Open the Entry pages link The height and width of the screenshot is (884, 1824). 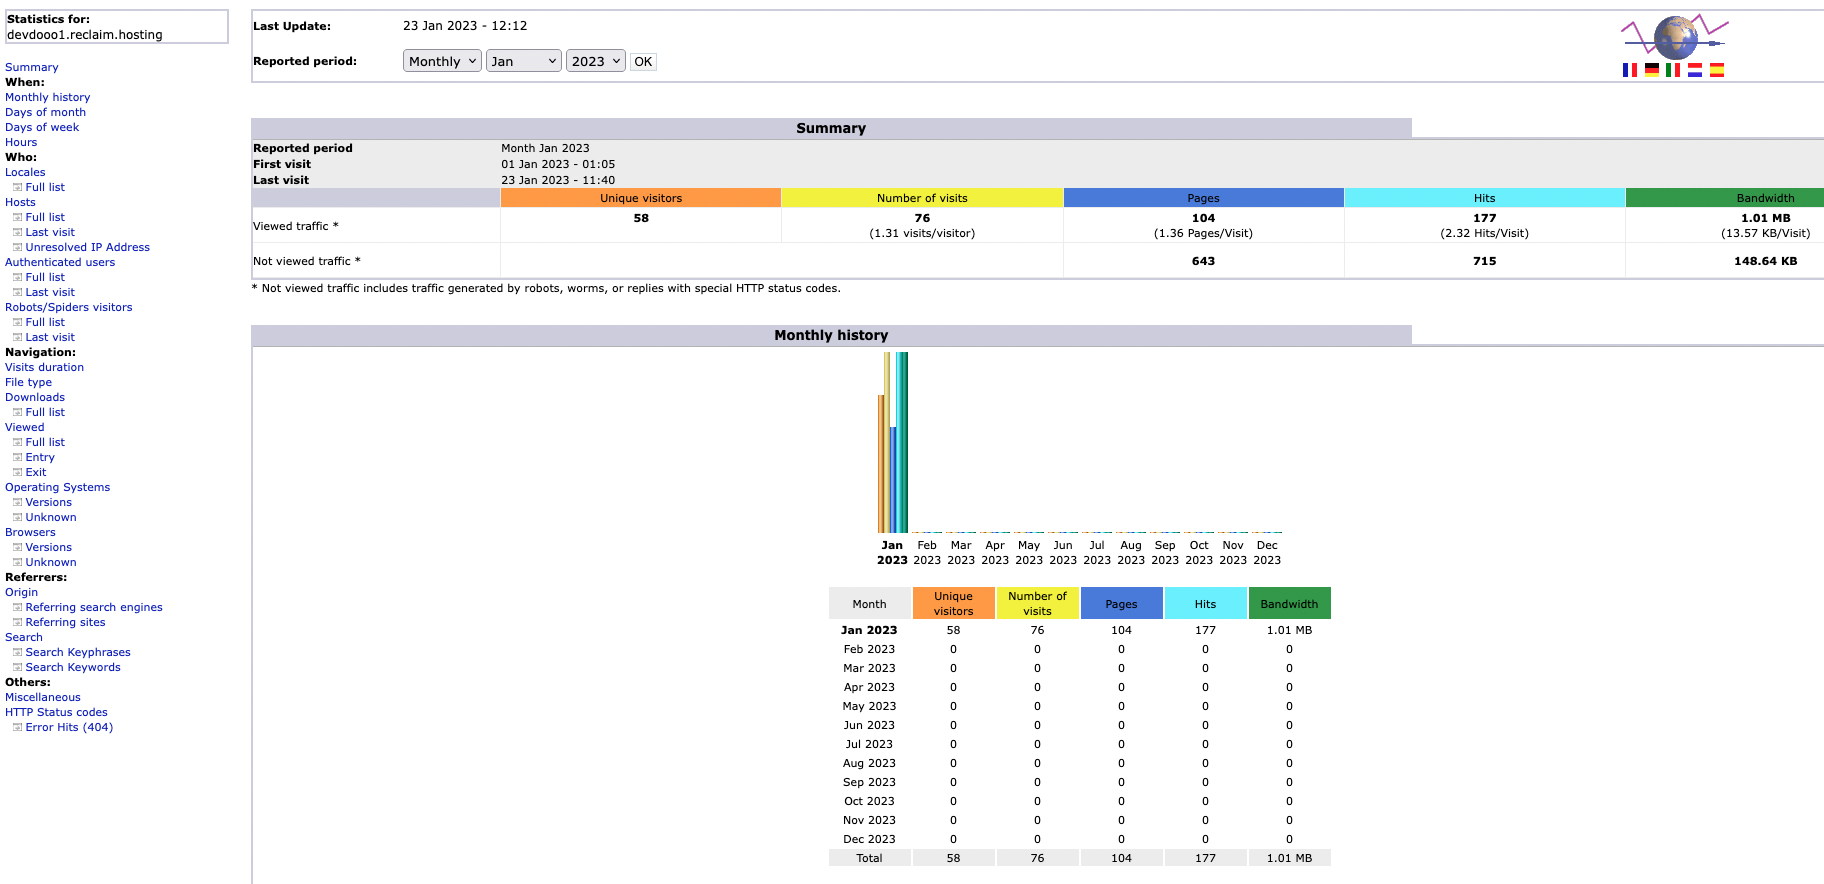pyautogui.click(x=40, y=457)
